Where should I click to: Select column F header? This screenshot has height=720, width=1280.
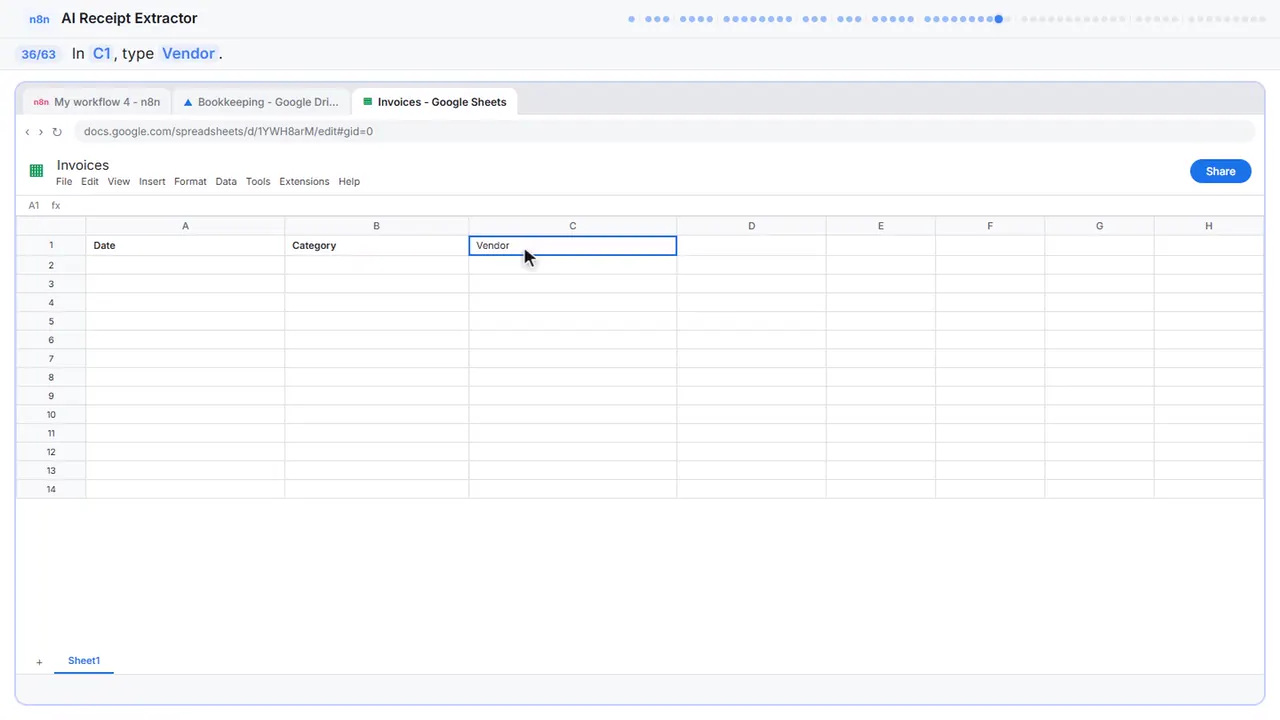click(x=990, y=226)
